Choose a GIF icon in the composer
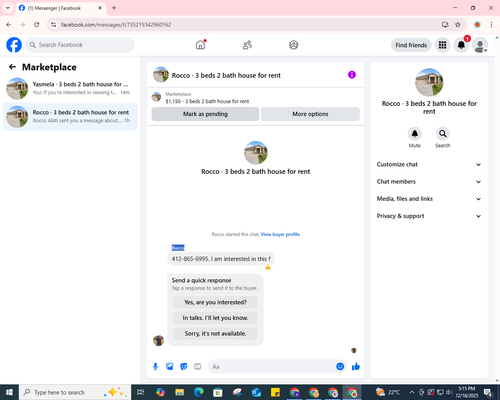The height and width of the screenshot is (400, 500). click(x=198, y=367)
